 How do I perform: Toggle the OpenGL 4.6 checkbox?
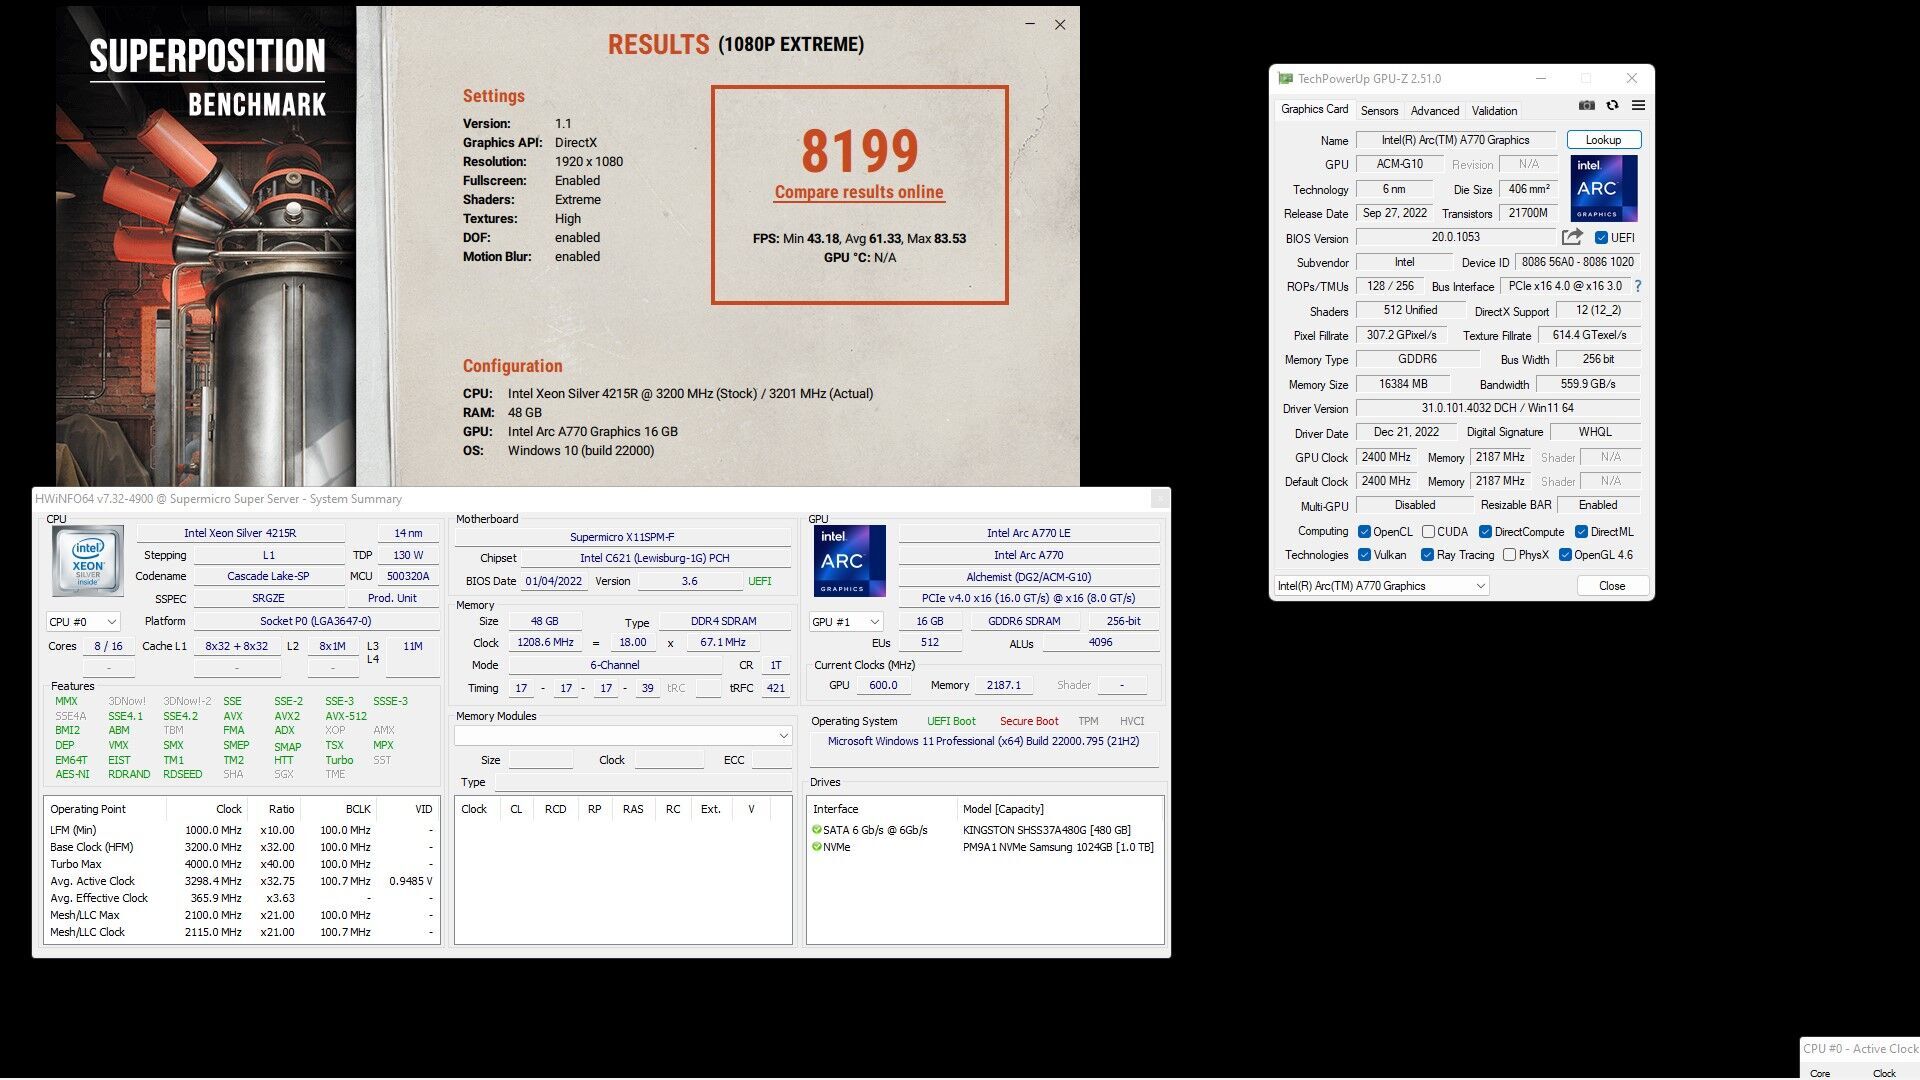point(1565,555)
